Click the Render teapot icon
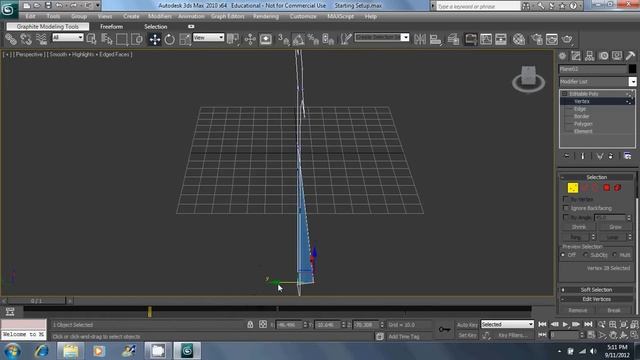Viewport: 640px width, 360px height. [567, 39]
